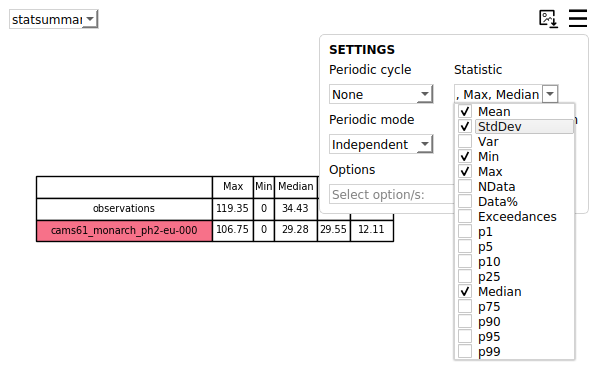The width and height of the screenshot is (597, 369).
Task: Click the 34.43 table cell
Action: pyautogui.click(x=296, y=209)
